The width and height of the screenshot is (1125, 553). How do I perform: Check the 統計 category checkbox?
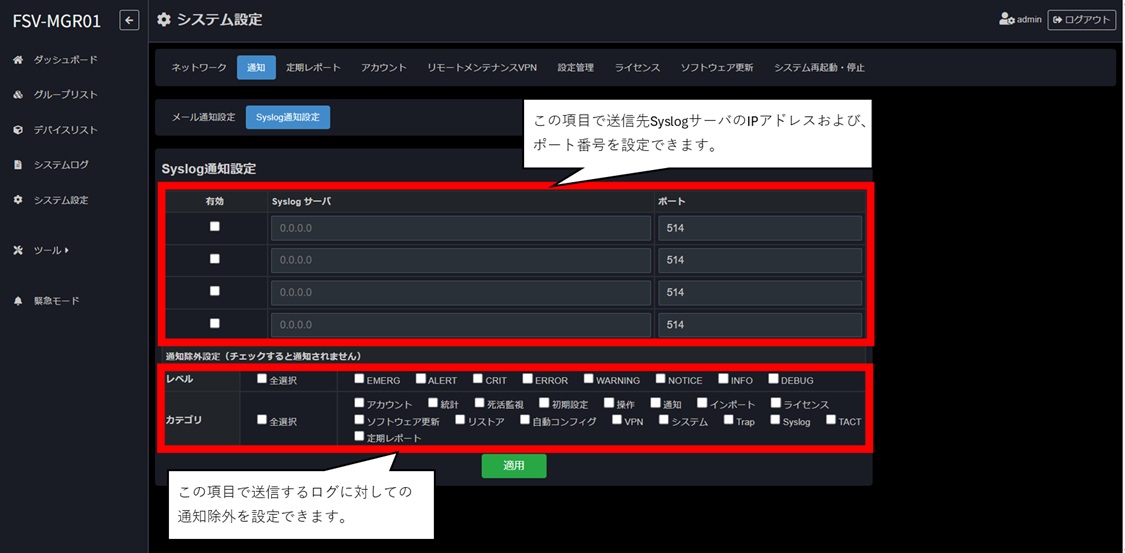click(x=433, y=403)
